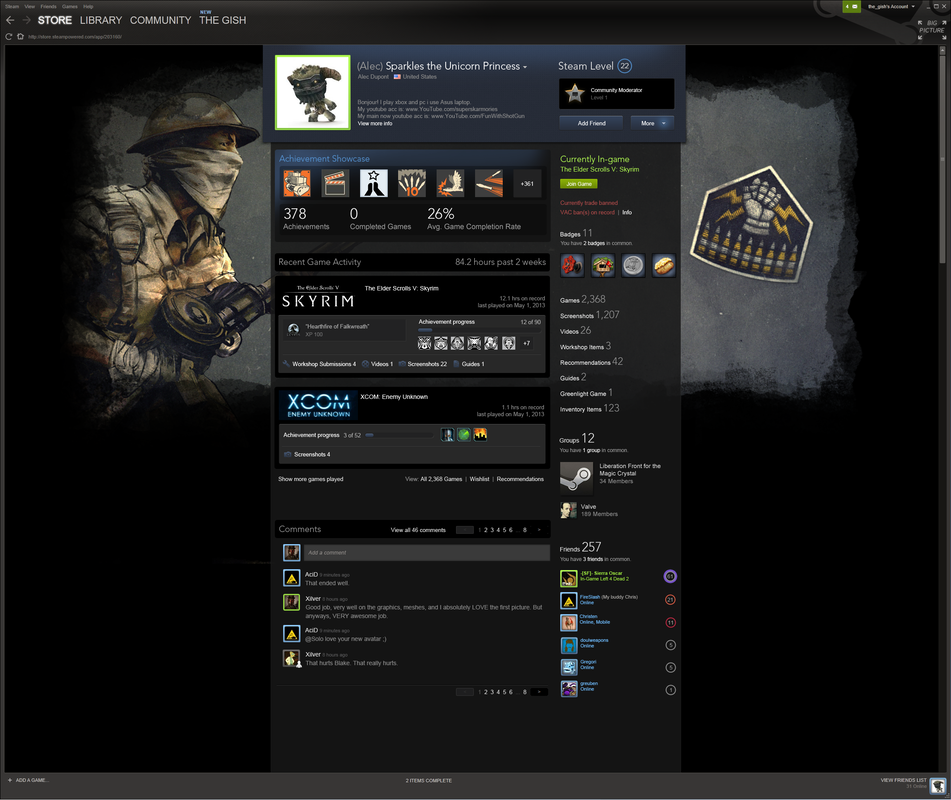Open the More dropdown on profile
Screen dimensions: 951x800
click(652, 123)
